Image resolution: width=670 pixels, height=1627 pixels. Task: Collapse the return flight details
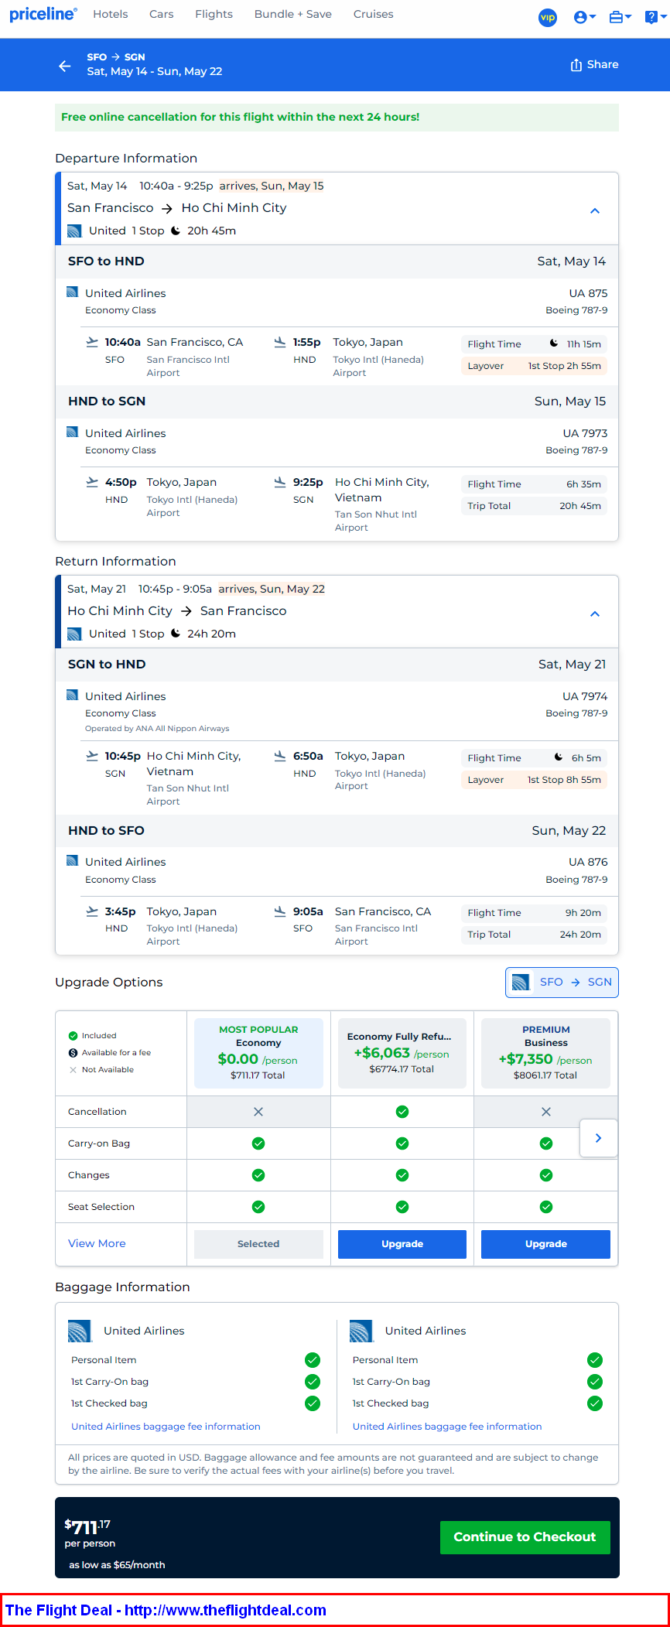(595, 614)
